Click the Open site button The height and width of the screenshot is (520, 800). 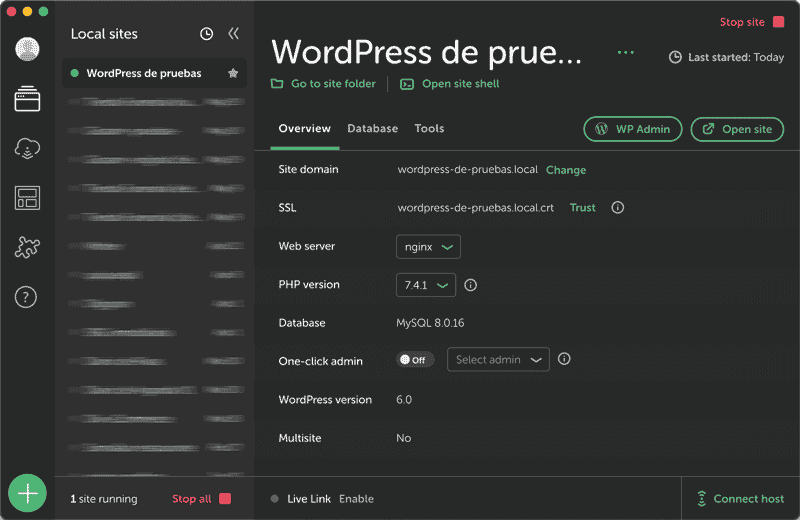[x=737, y=129]
